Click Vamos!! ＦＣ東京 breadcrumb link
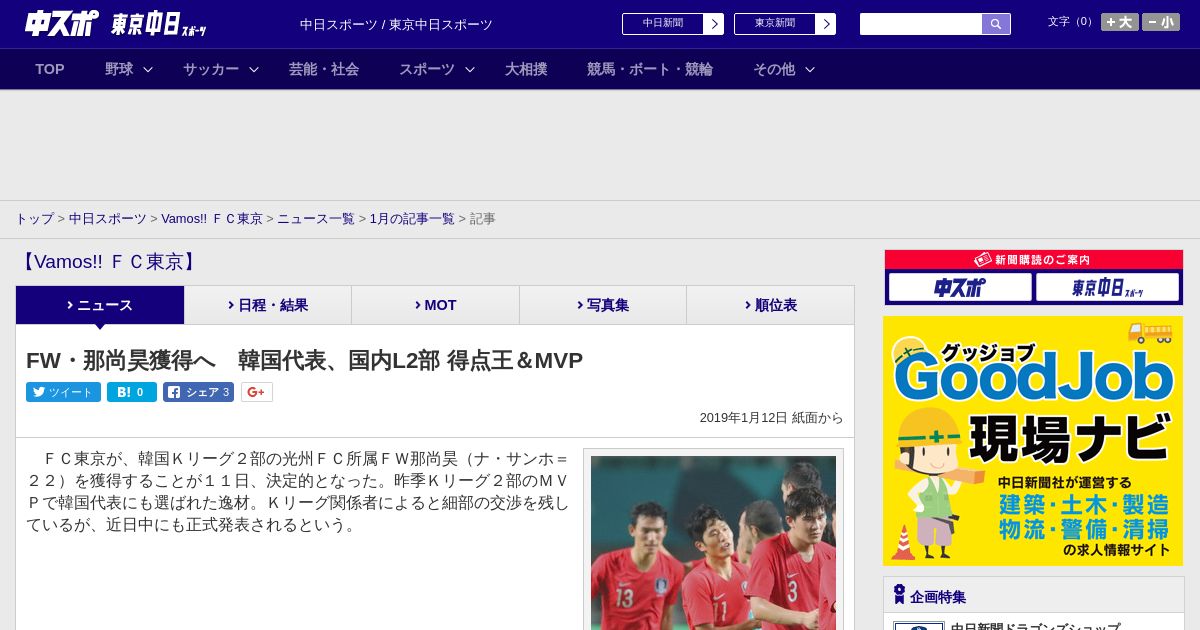The width and height of the screenshot is (1200, 630). pos(212,218)
